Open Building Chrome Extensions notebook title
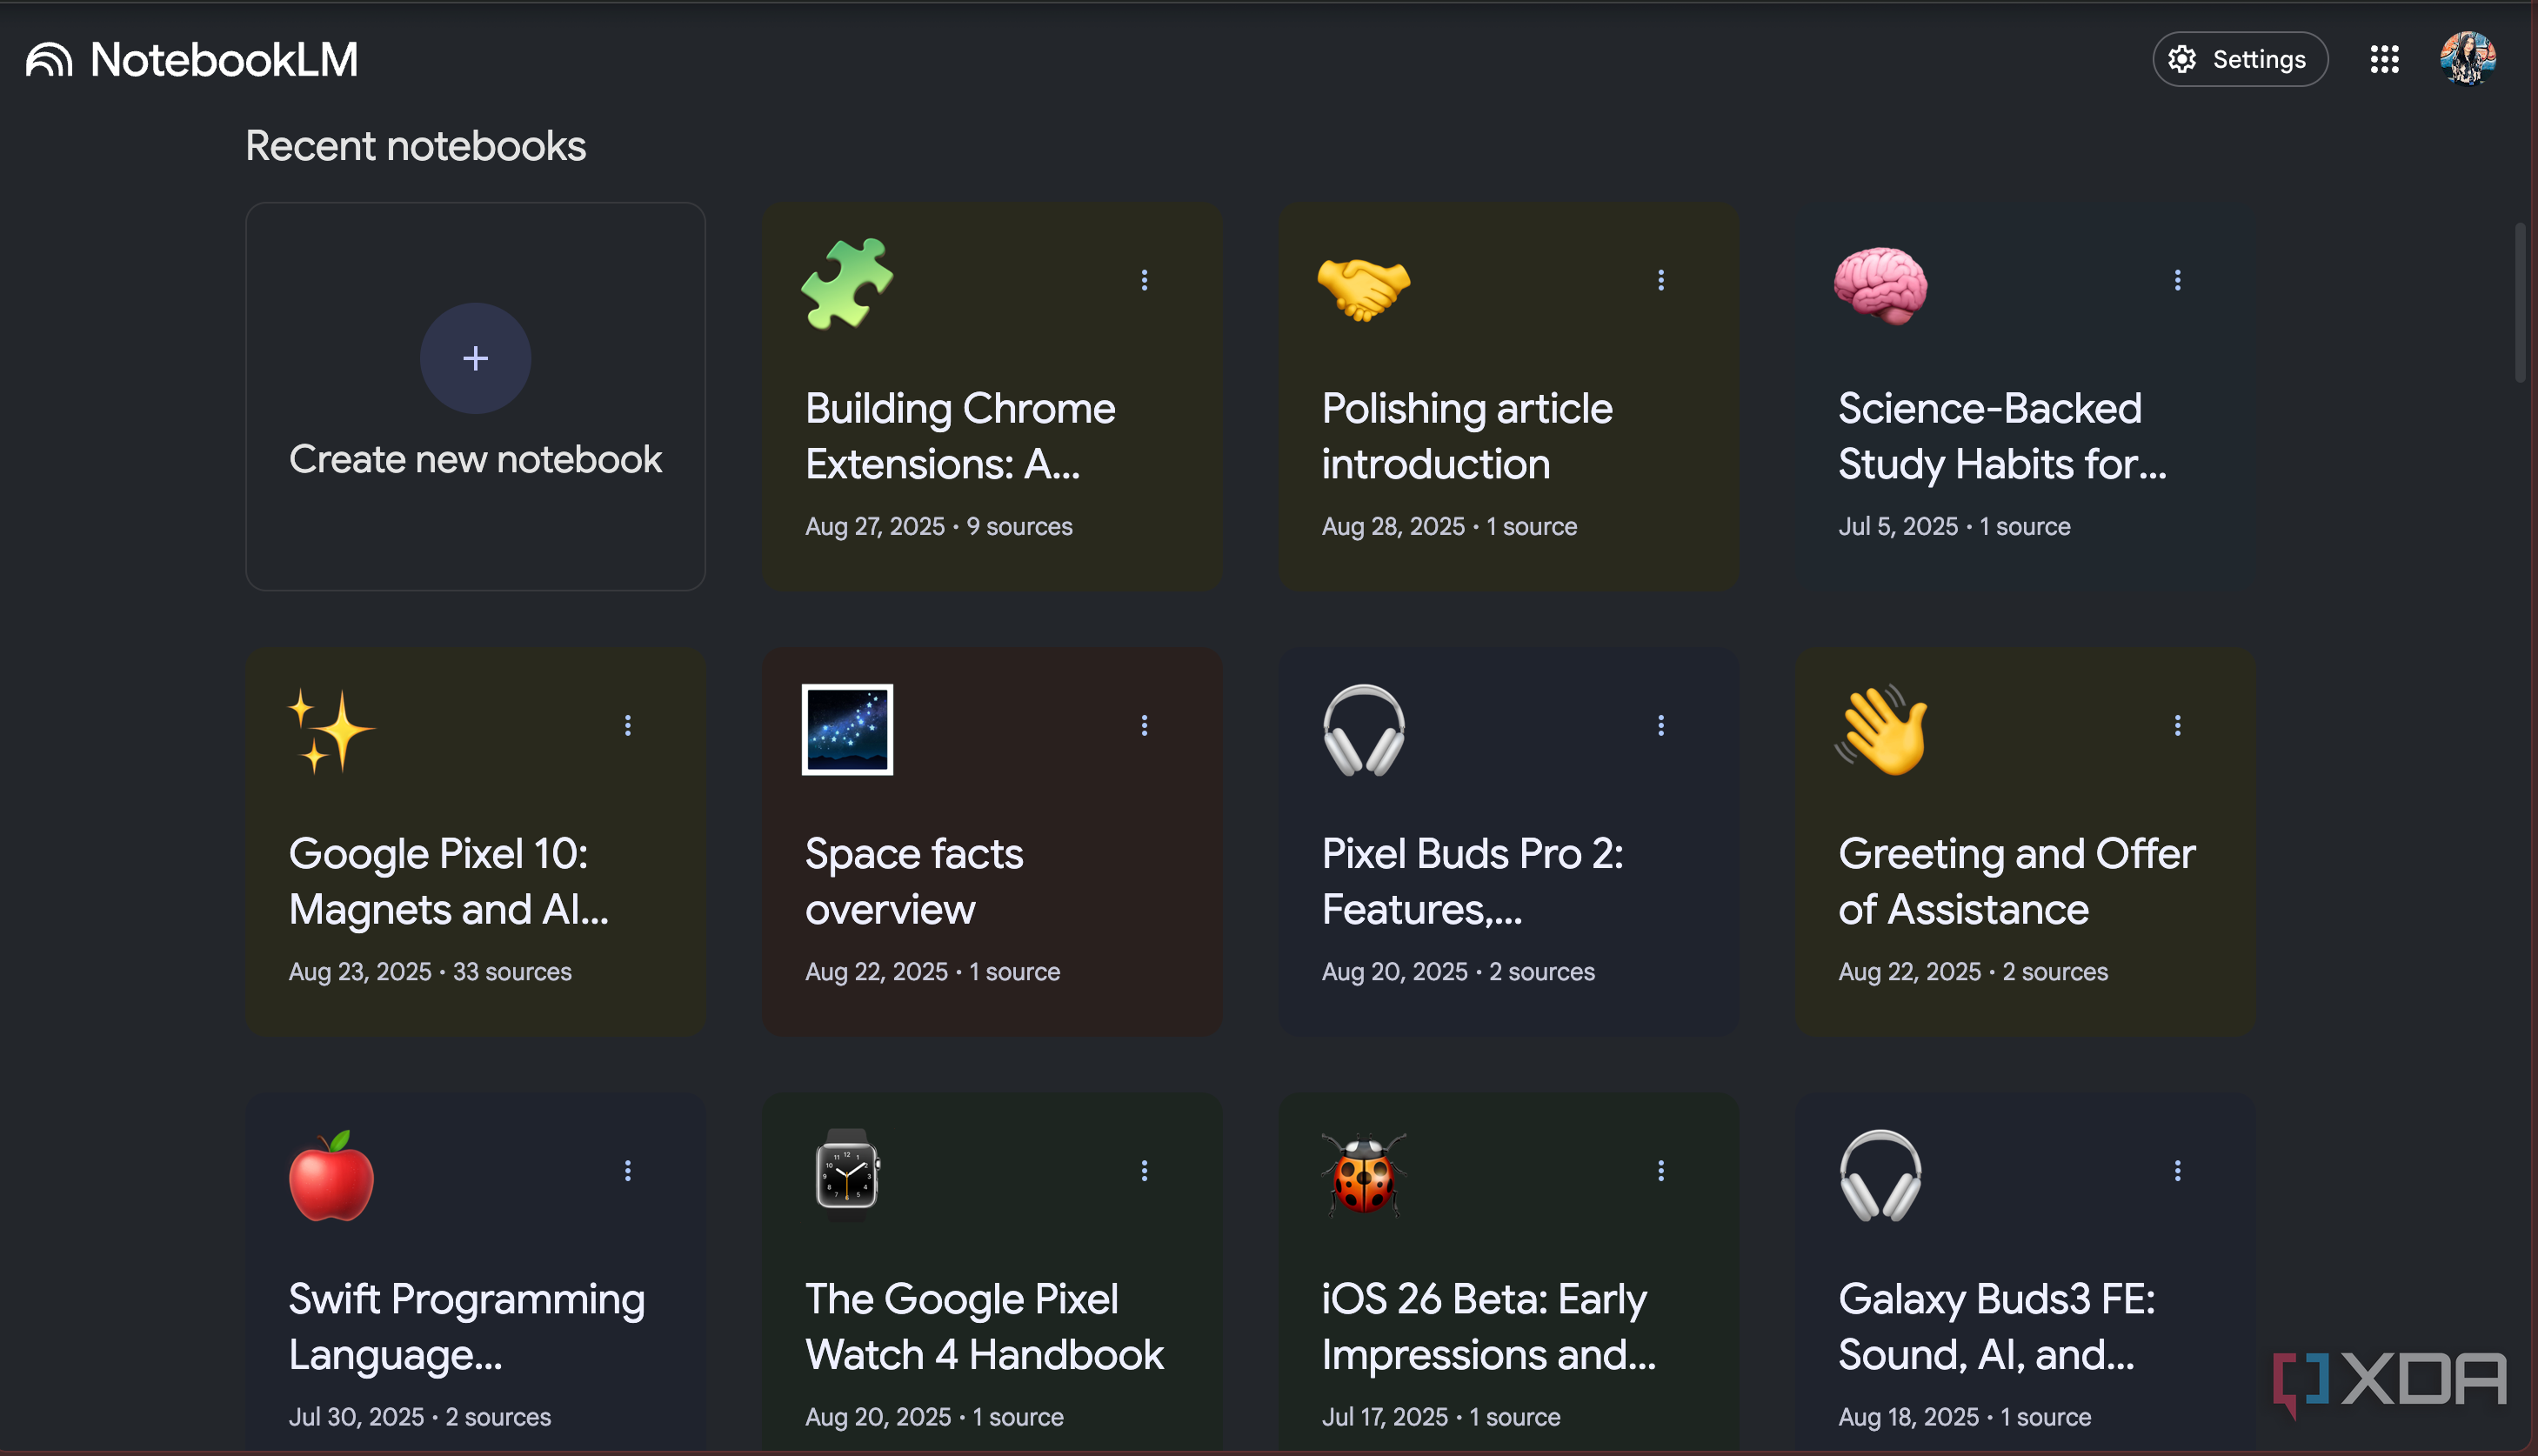The width and height of the screenshot is (2538, 1456). tap(960, 436)
